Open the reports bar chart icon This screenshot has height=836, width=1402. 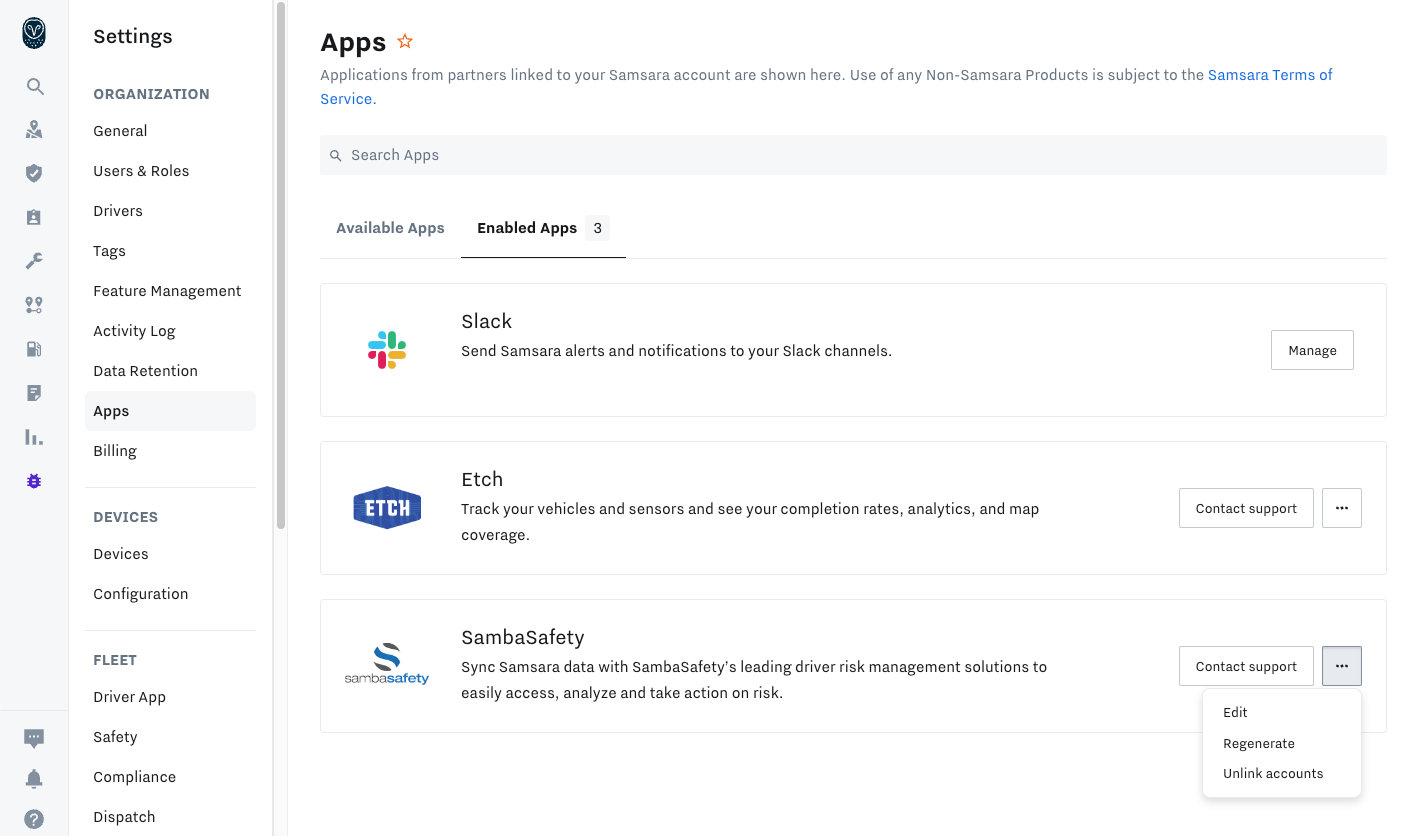pyautogui.click(x=34, y=437)
